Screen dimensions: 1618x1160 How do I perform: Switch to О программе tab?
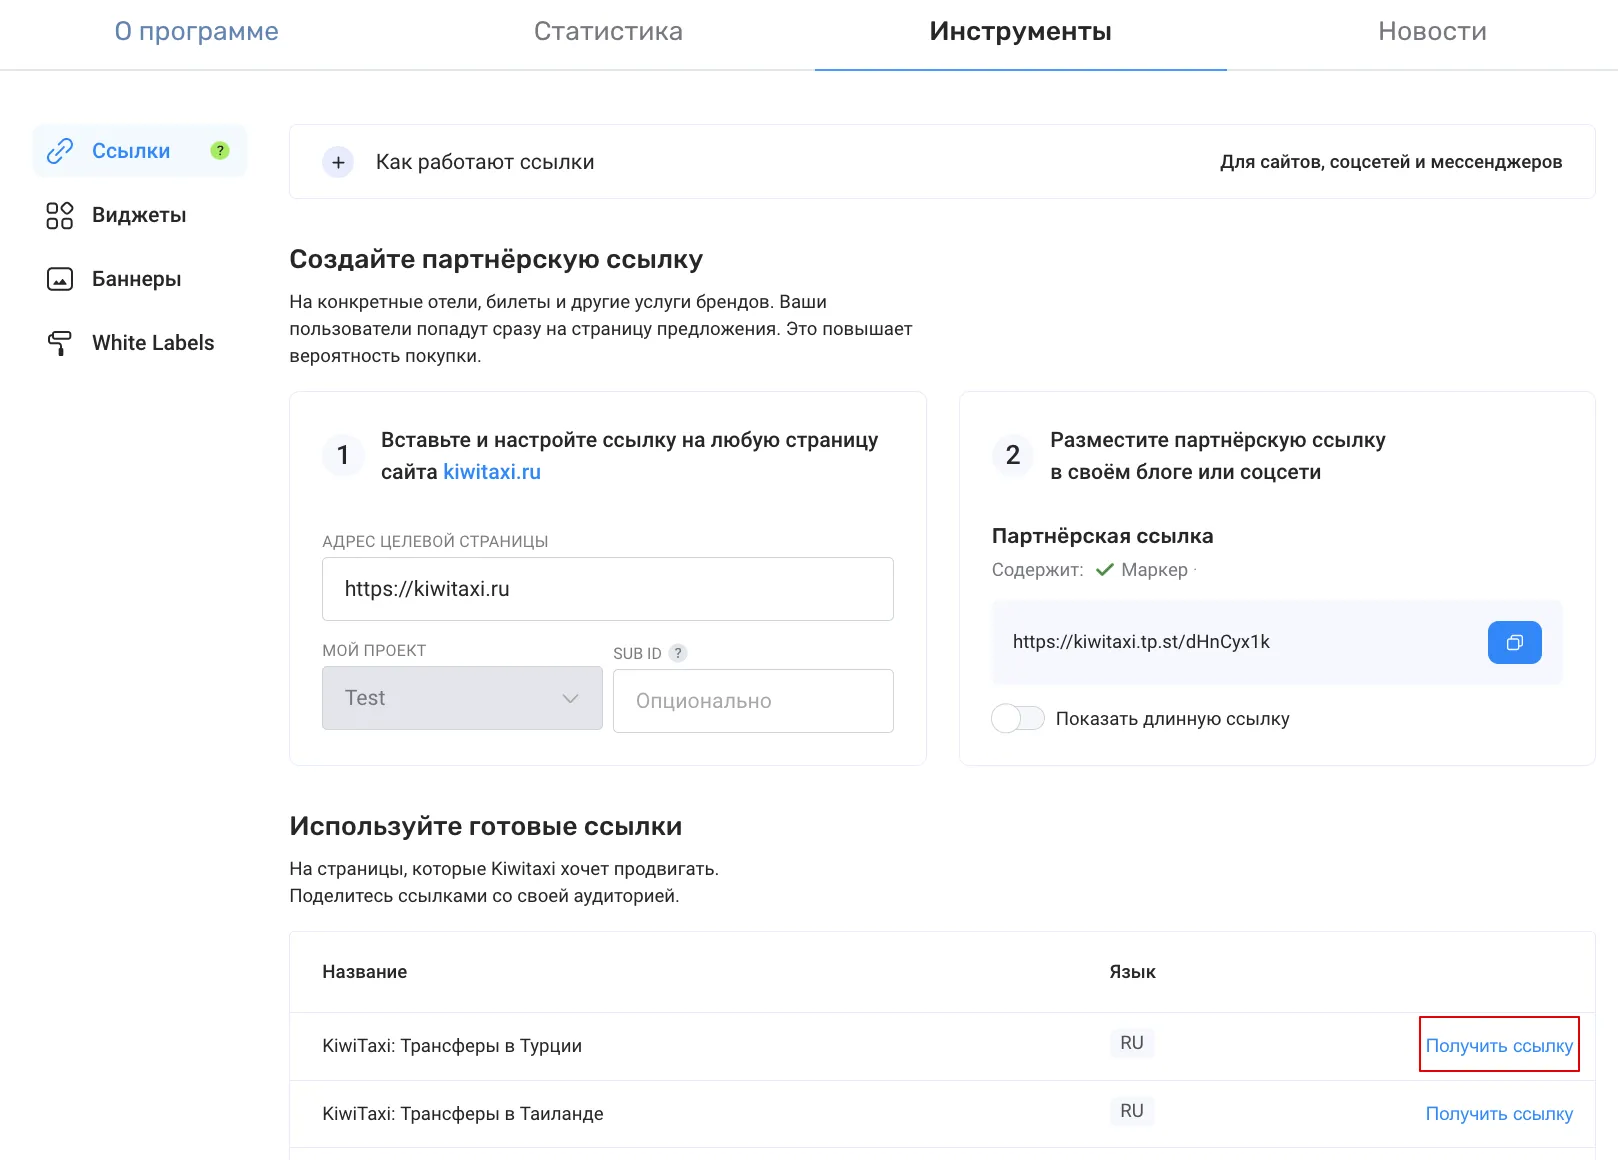click(197, 32)
